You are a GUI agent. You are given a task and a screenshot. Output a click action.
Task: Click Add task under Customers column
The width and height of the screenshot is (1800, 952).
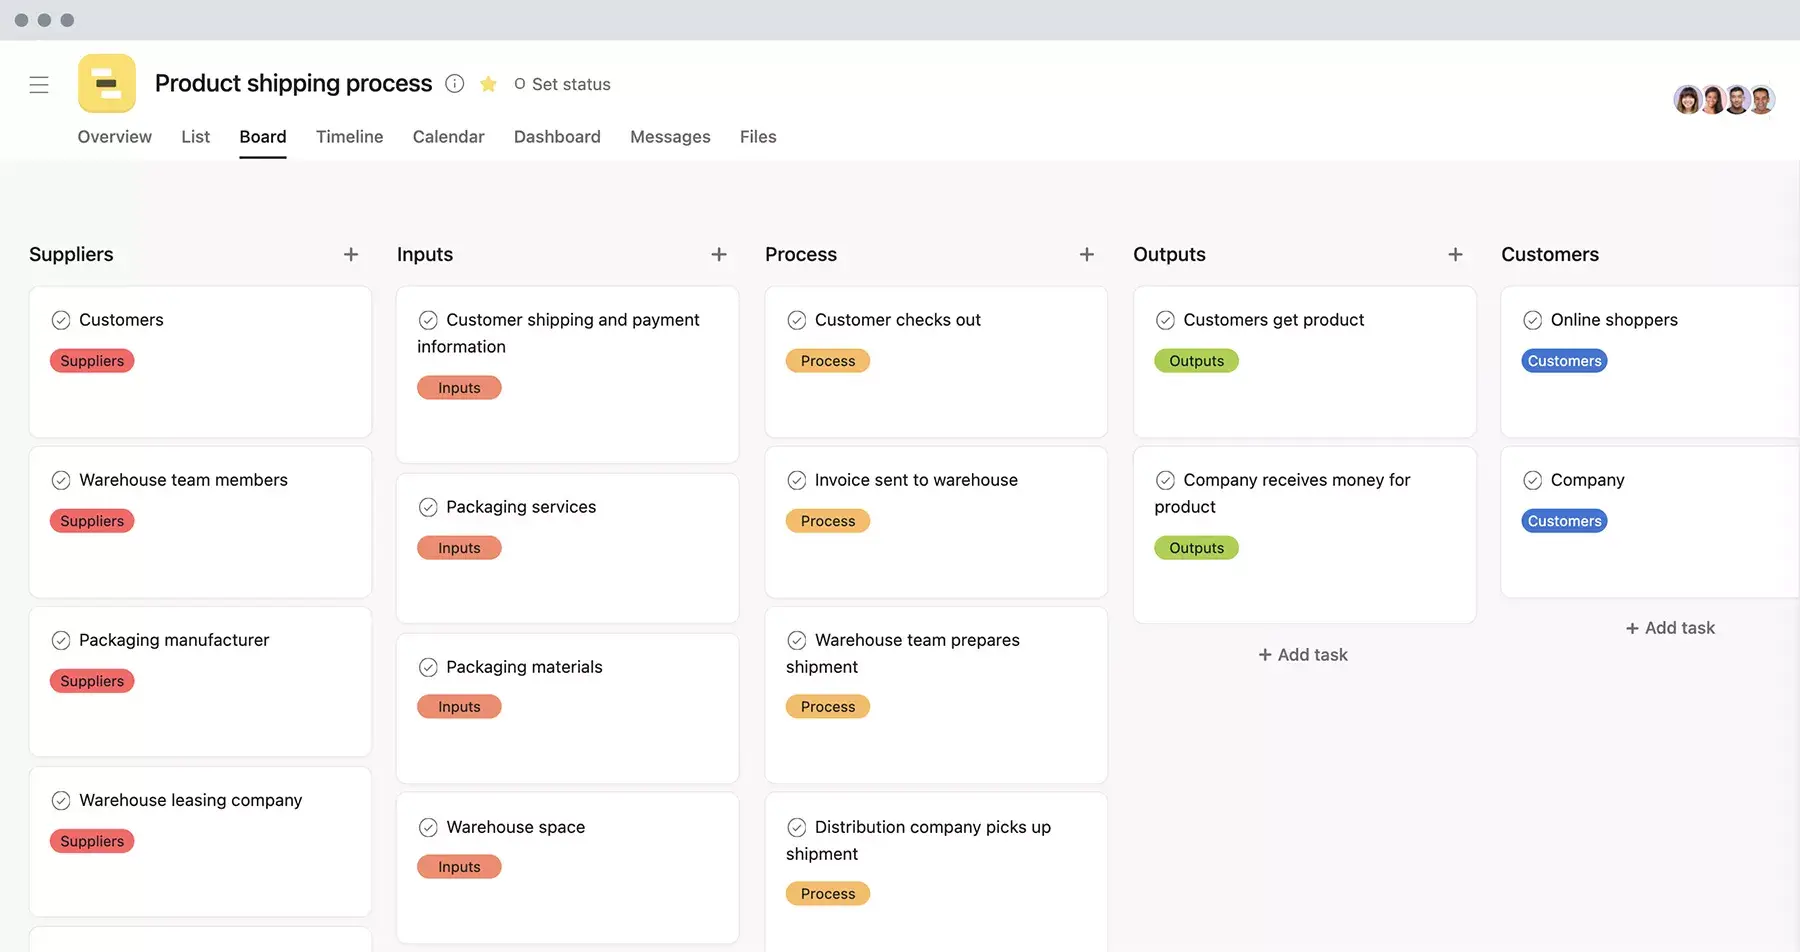[1670, 628]
